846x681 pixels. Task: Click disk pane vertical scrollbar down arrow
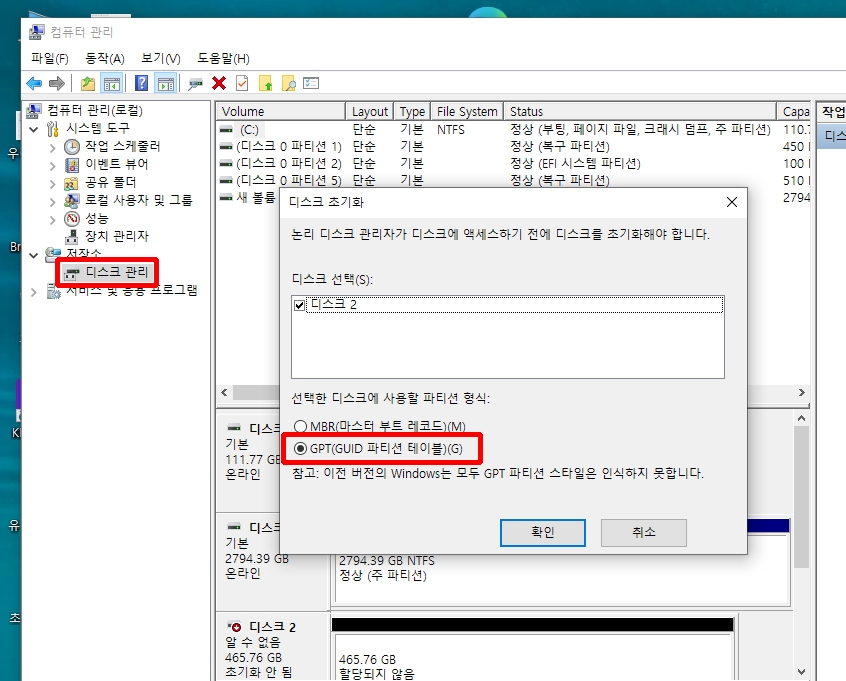(801, 672)
